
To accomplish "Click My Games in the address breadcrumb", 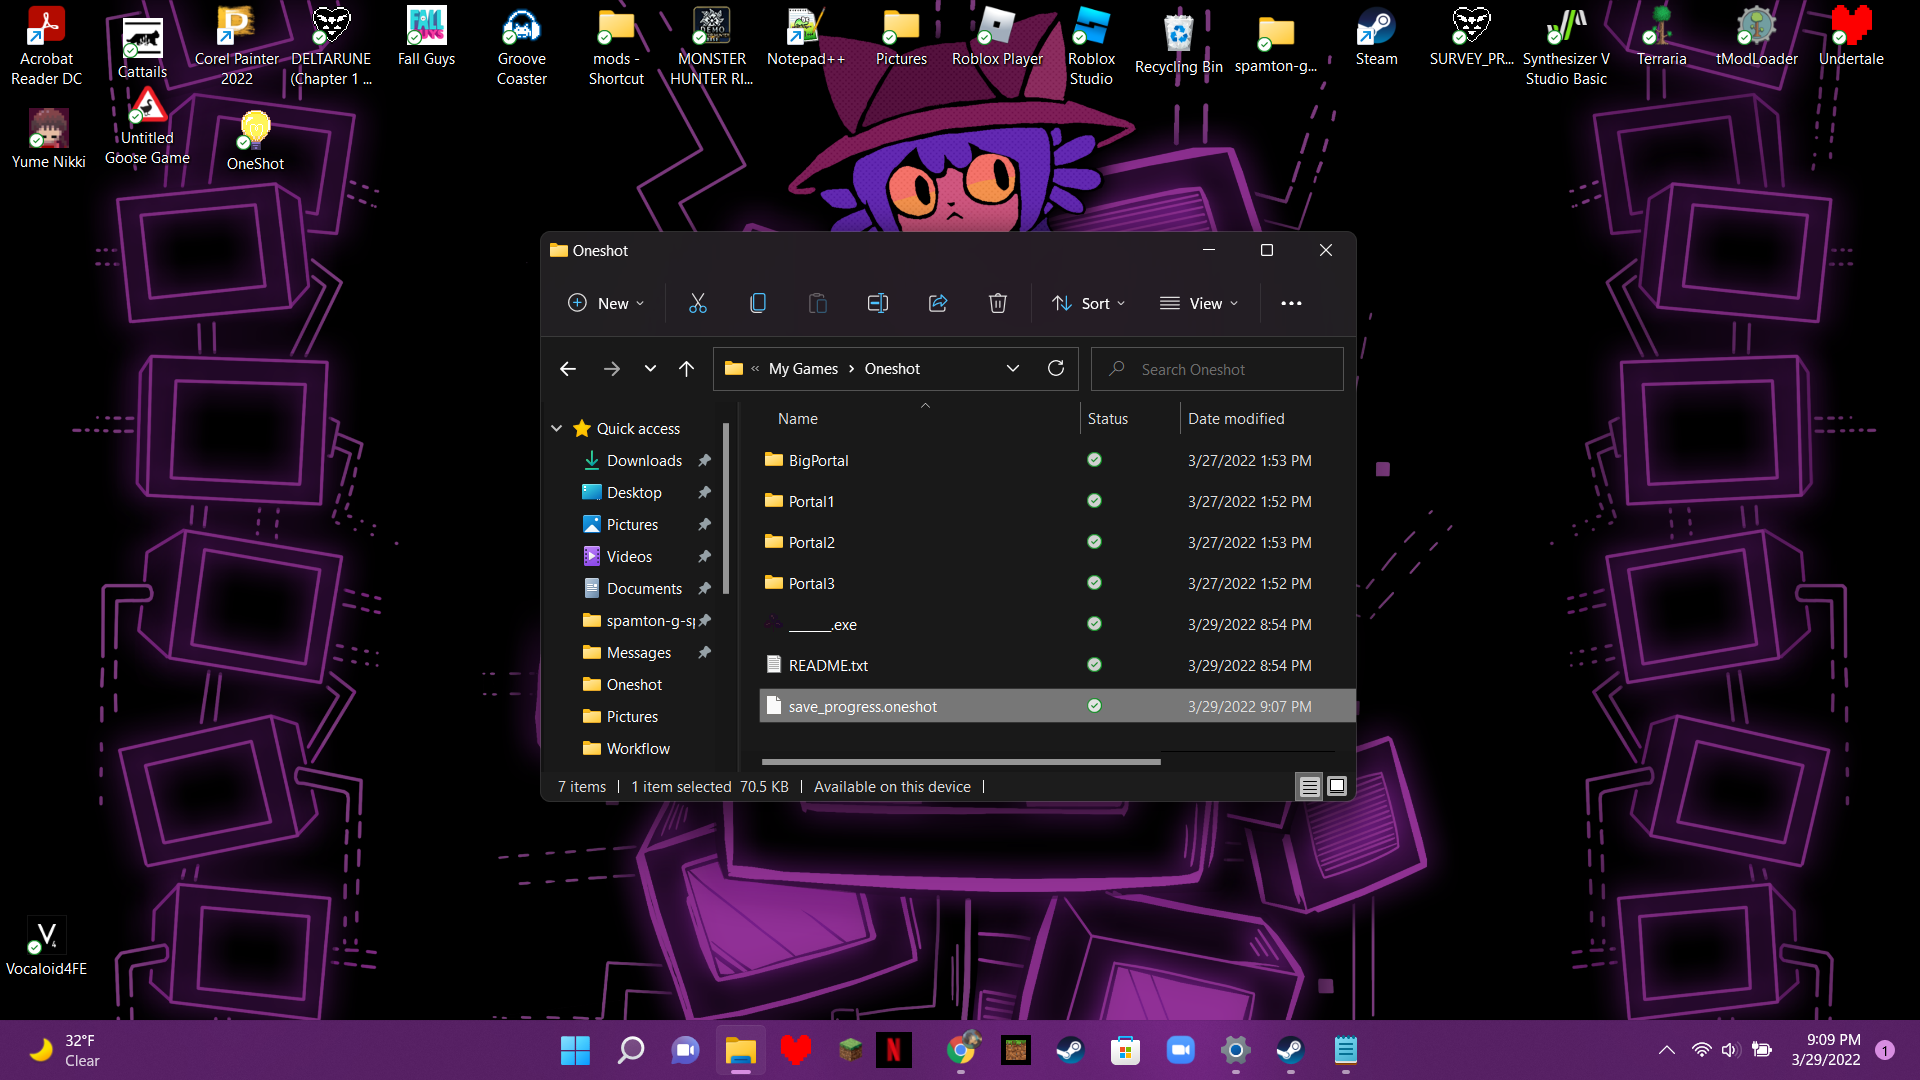I will click(x=803, y=369).
